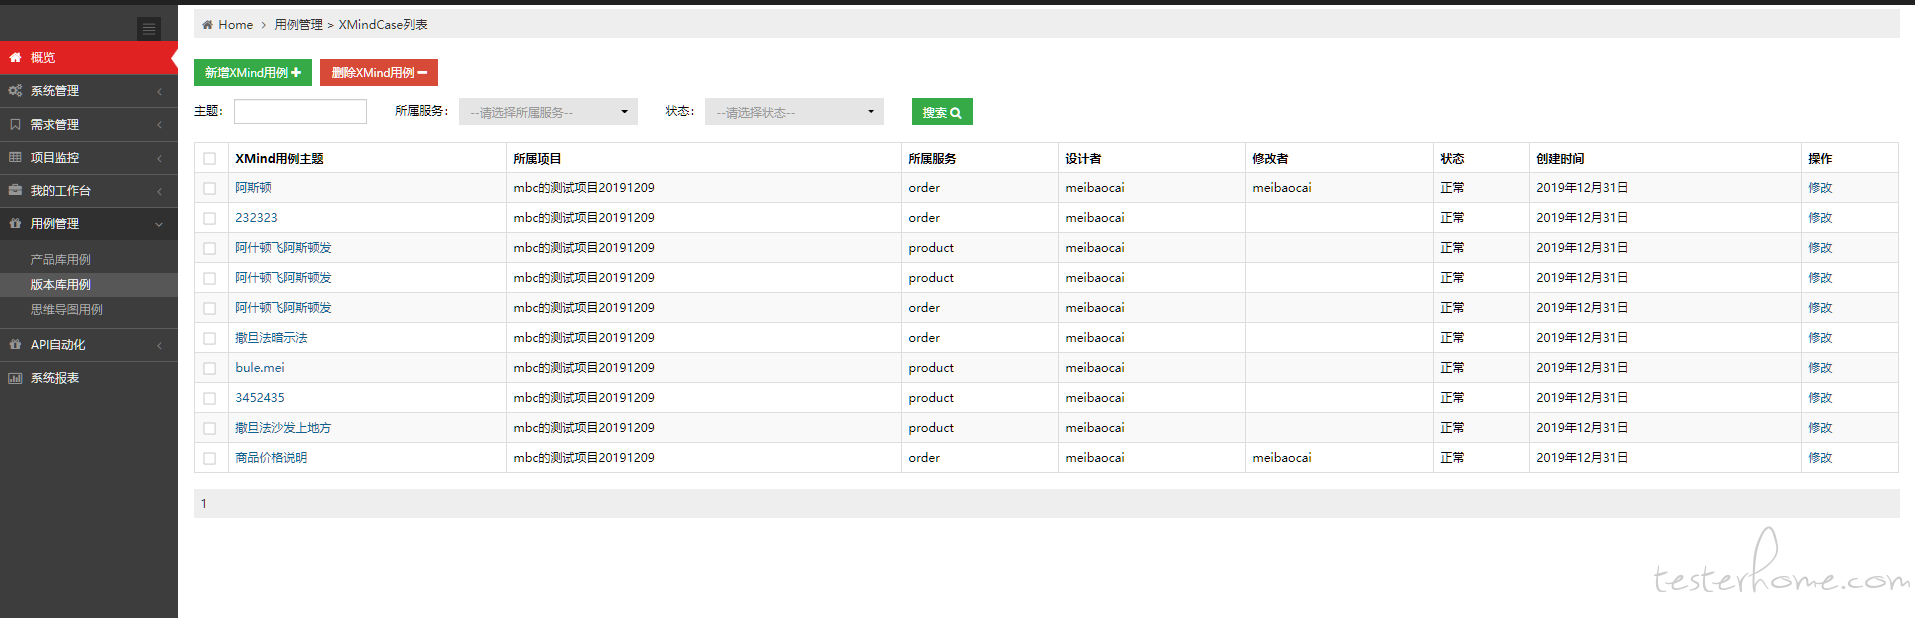Viewport: 1915px width, 618px height.
Task: Open the 状态 dropdown
Action: 794,112
